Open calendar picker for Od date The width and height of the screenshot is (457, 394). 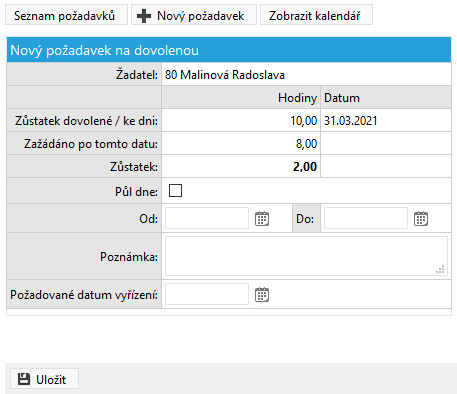point(262,219)
